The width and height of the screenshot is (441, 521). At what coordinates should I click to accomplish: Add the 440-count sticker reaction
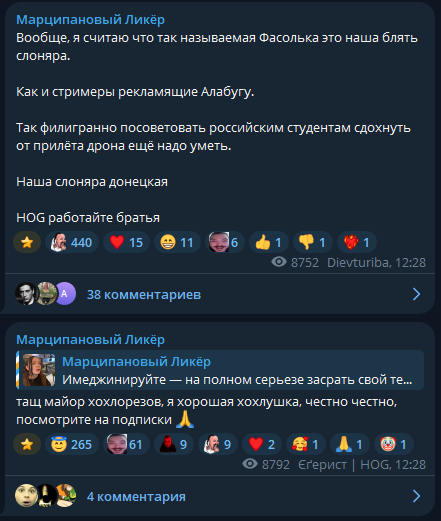(72, 242)
